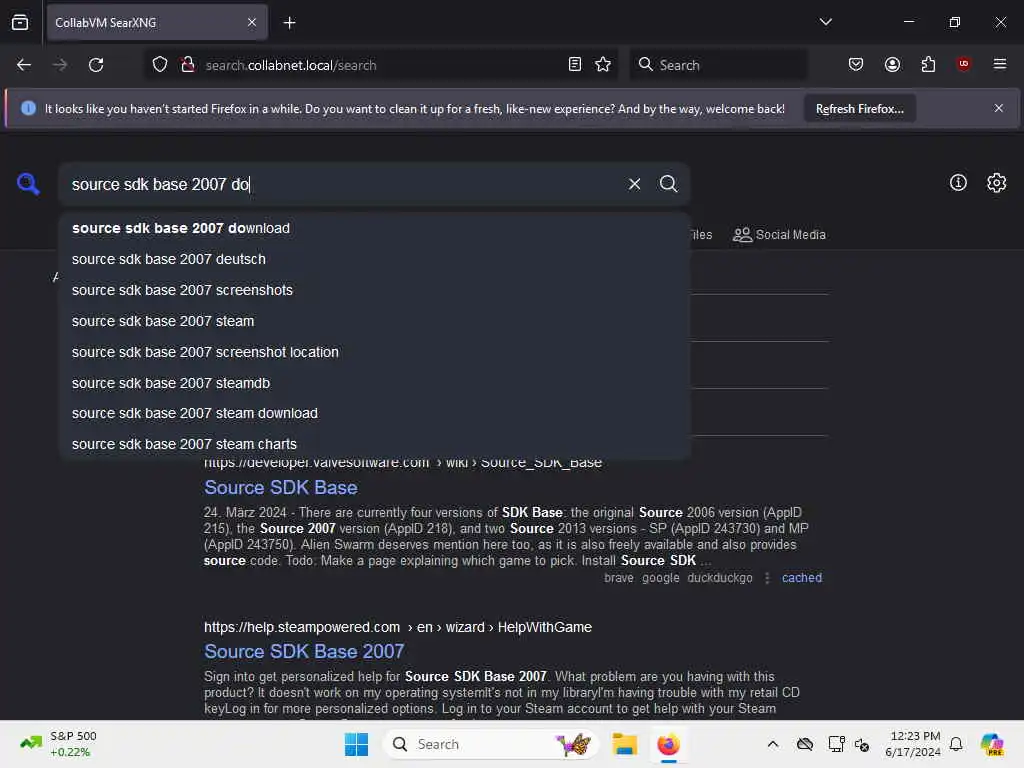Open cached version of Valve result
This screenshot has width=1024, height=768.
tap(801, 578)
